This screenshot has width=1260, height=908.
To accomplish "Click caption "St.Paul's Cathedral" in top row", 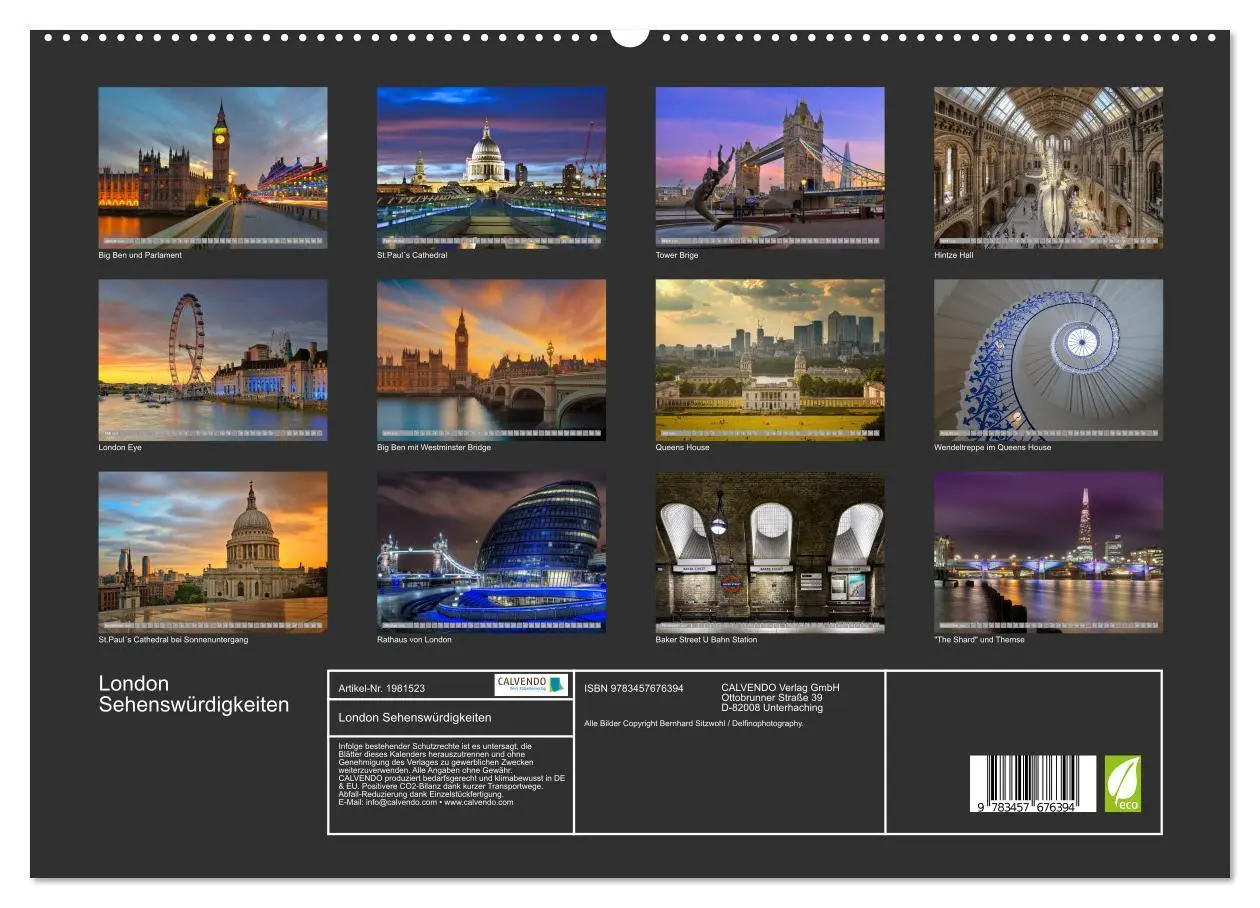I will pyautogui.click(x=412, y=256).
